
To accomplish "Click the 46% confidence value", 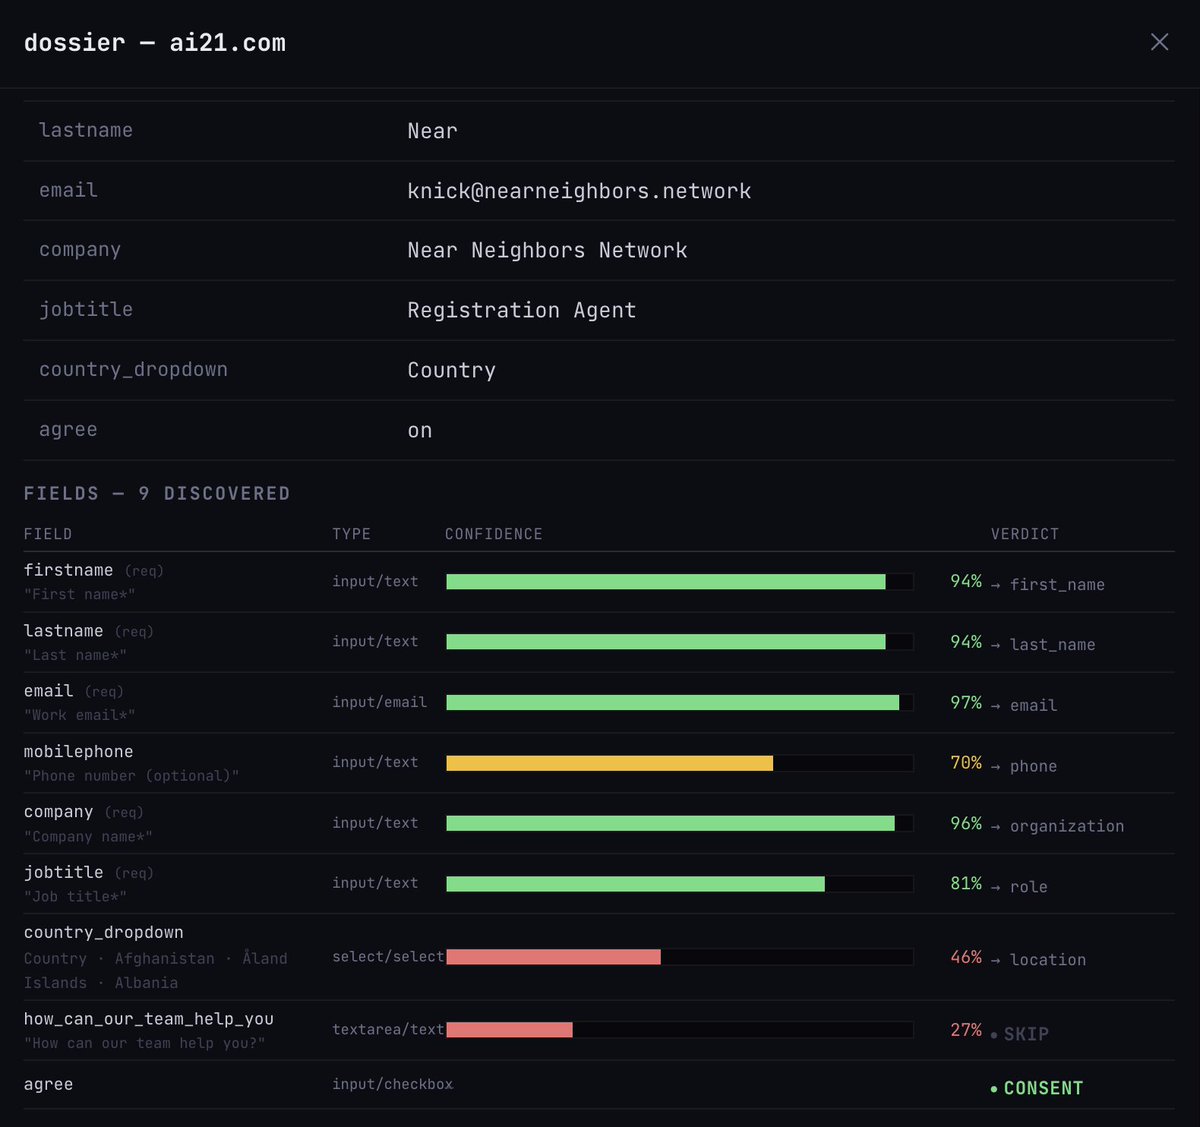I will tap(966, 957).
